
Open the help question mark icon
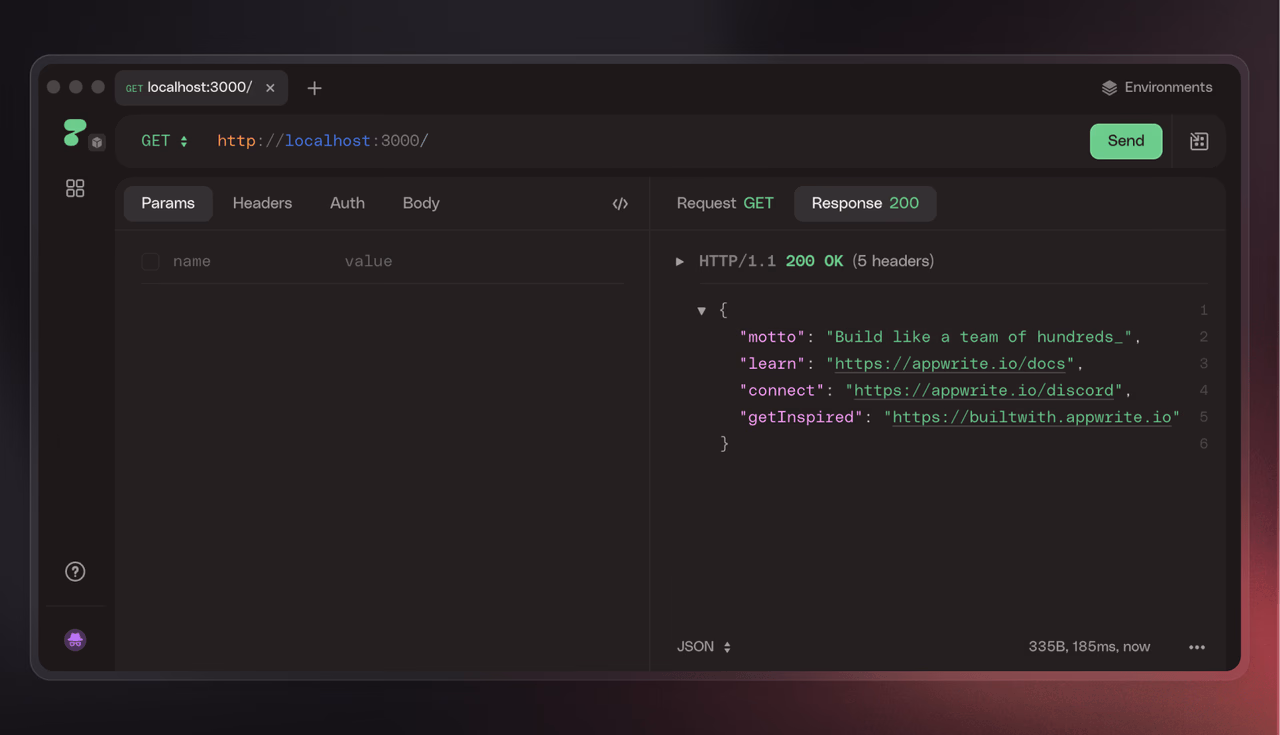coord(75,571)
